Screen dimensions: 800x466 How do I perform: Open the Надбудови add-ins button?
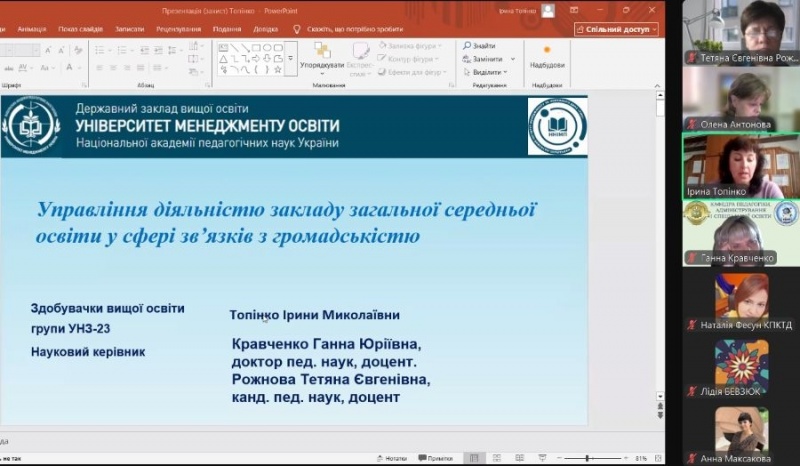(547, 55)
